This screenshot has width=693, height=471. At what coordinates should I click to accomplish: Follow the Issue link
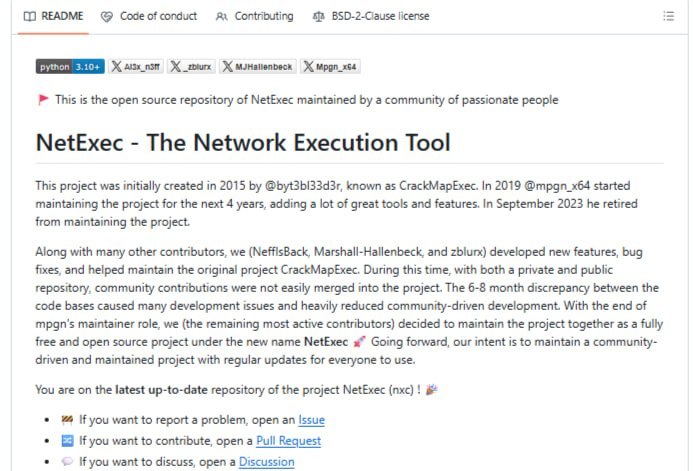point(312,420)
